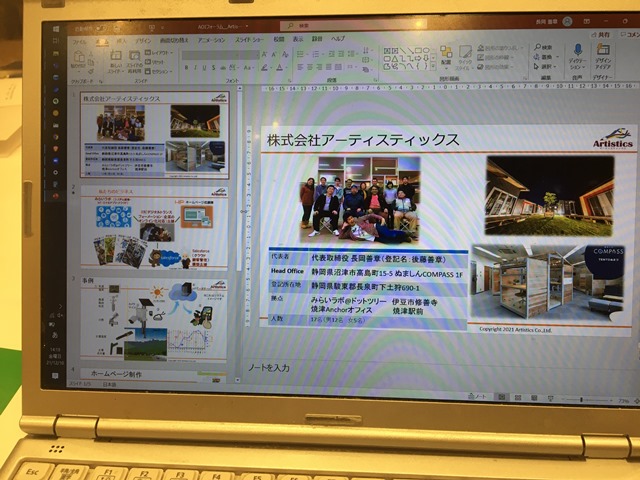Click the Clear All Formatting icon
Image resolution: width=640 pixels, height=480 pixels.
click(285, 54)
